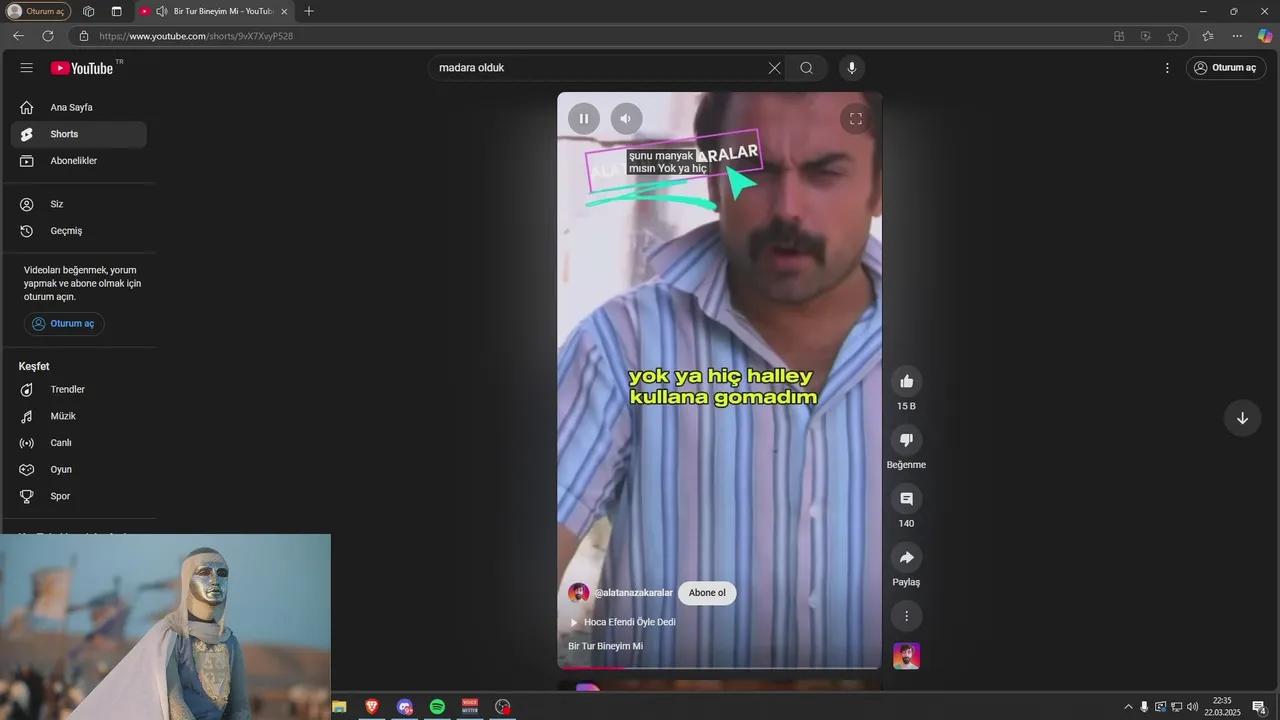Pause the Shorts video

coord(584,119)
